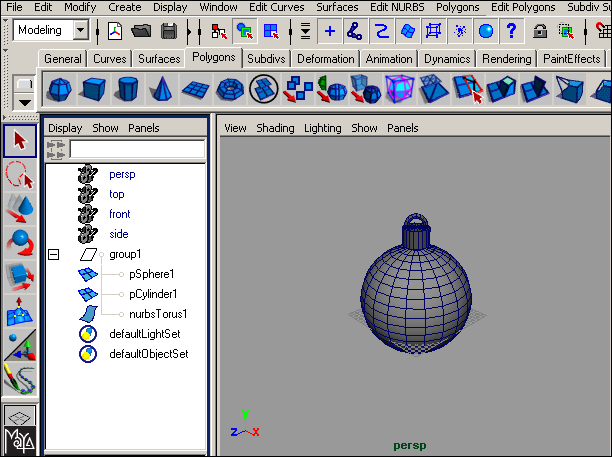Screen dimensions: 612x457
Task: Activate the Lasso select tool
Action: tap(20, 175)
